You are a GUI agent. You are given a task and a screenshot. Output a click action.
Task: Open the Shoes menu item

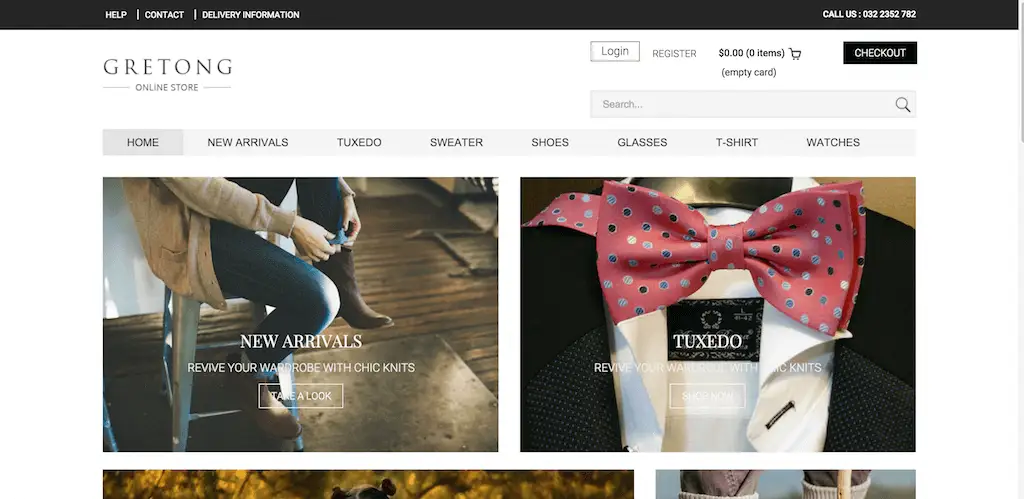tap(550, 143)
